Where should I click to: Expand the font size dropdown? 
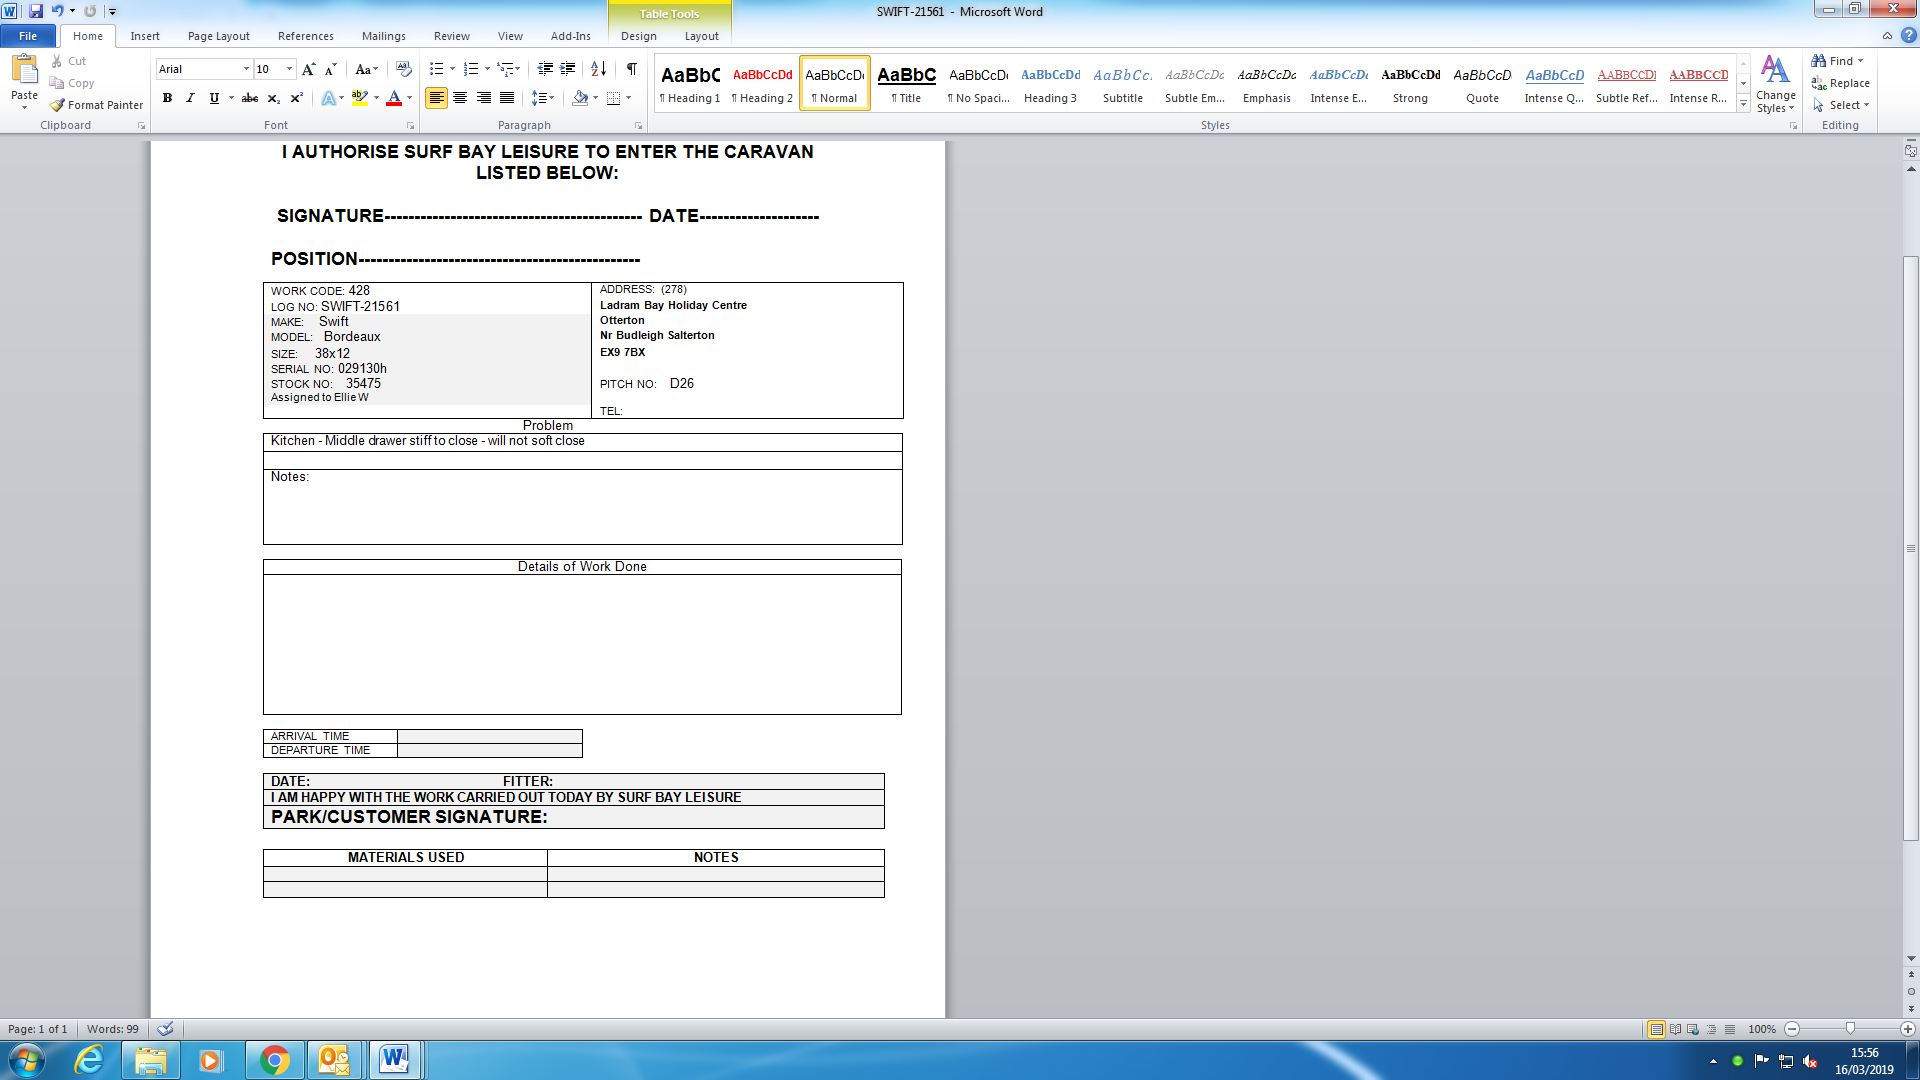point(290,69)
